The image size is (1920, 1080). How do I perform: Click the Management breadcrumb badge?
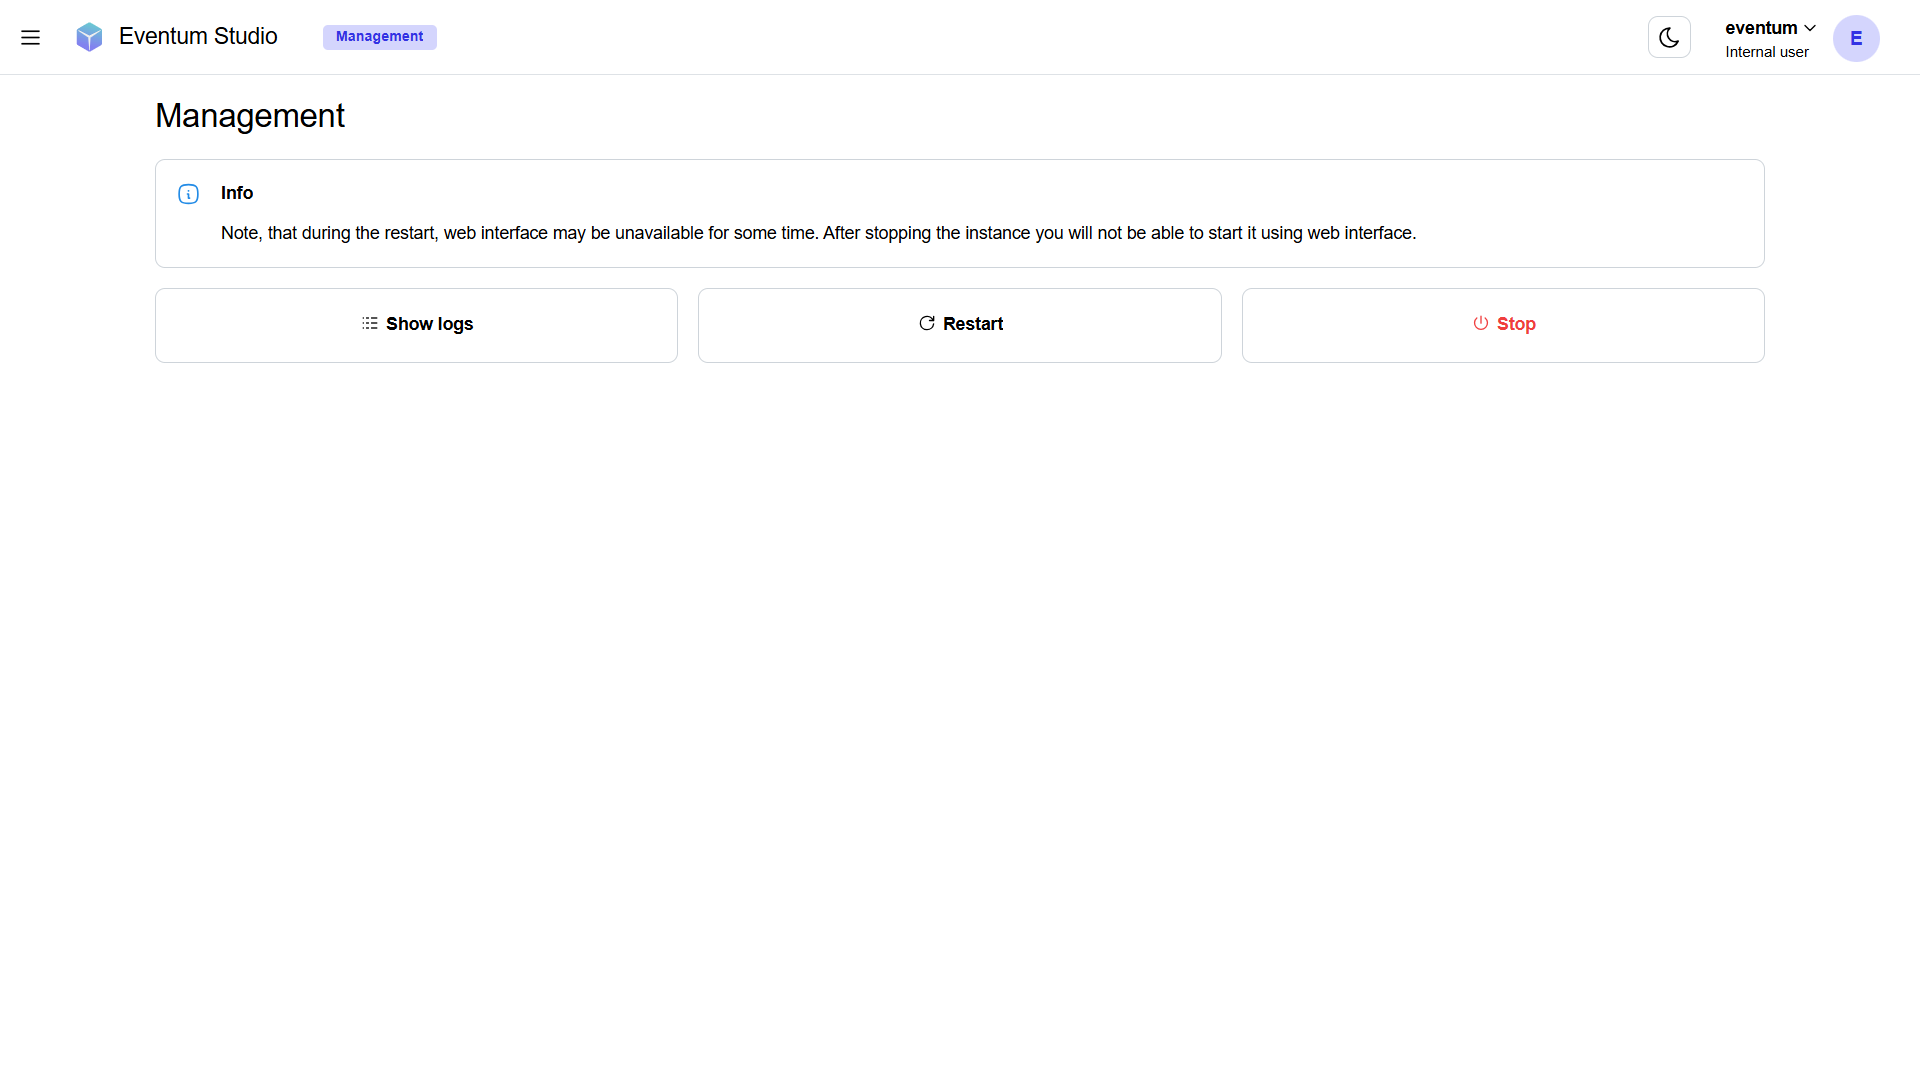[379, 37]
